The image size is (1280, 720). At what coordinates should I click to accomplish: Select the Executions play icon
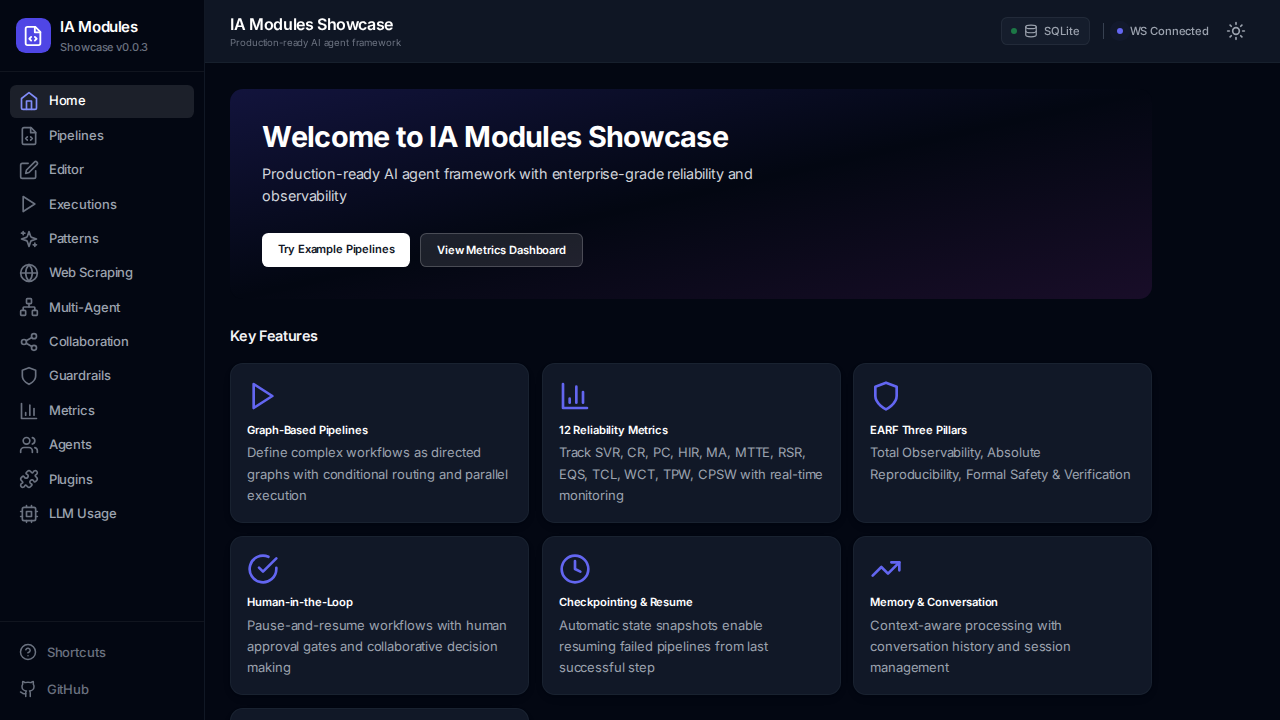pyautogui.click(x=29, y=204)
